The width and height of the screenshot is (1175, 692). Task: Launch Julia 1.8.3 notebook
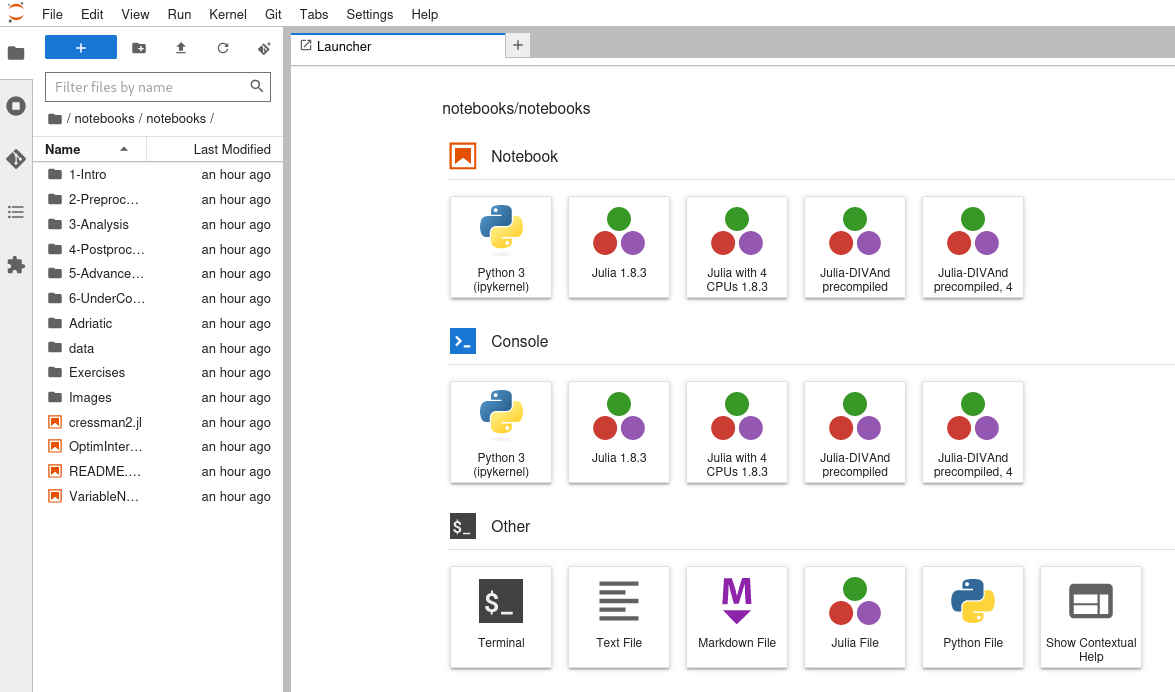pos(619,247)
